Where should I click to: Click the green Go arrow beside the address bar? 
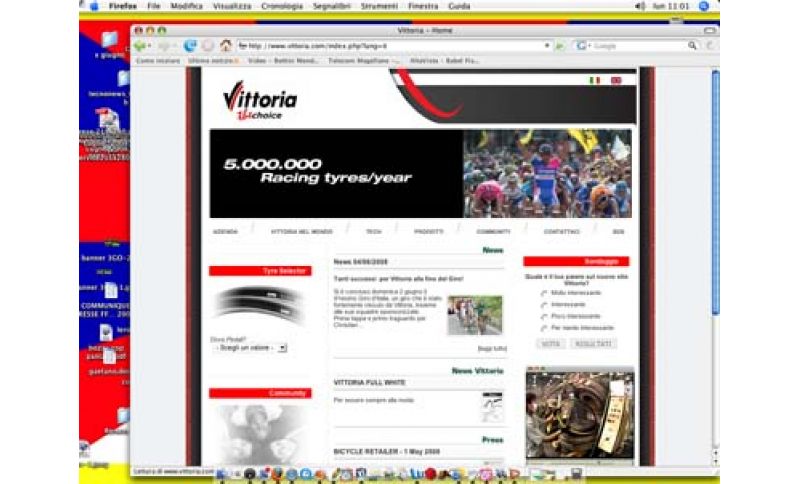pyautogui.click(x=560, y=46)
